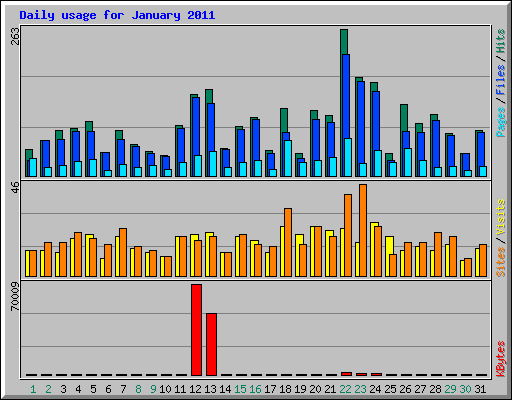Click the red 'KBytes' legend label

[x=500, y=359]
